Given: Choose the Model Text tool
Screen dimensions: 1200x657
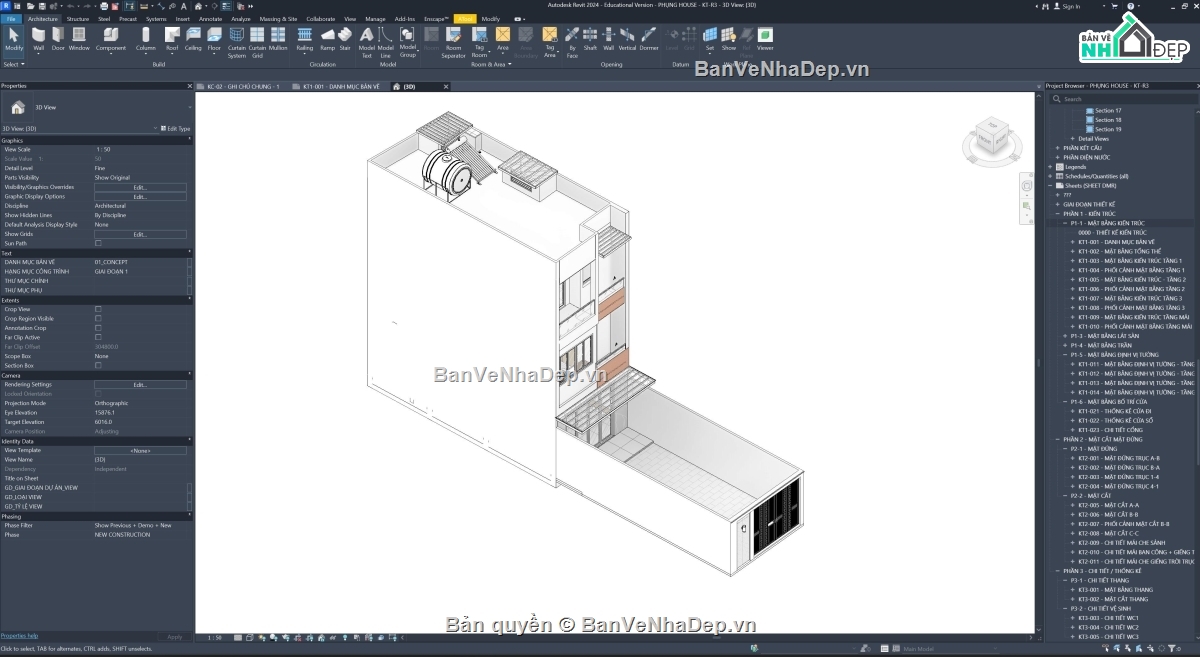Looking at the screenshot, I should (x=367, y=42).
